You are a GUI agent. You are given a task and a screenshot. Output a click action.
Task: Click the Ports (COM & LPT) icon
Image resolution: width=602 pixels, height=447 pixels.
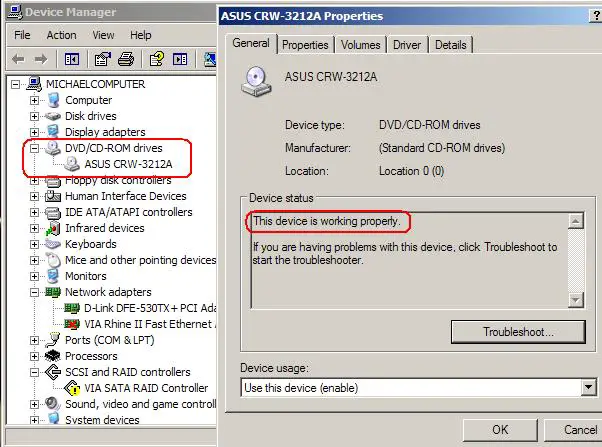click(x=53, y=340)
